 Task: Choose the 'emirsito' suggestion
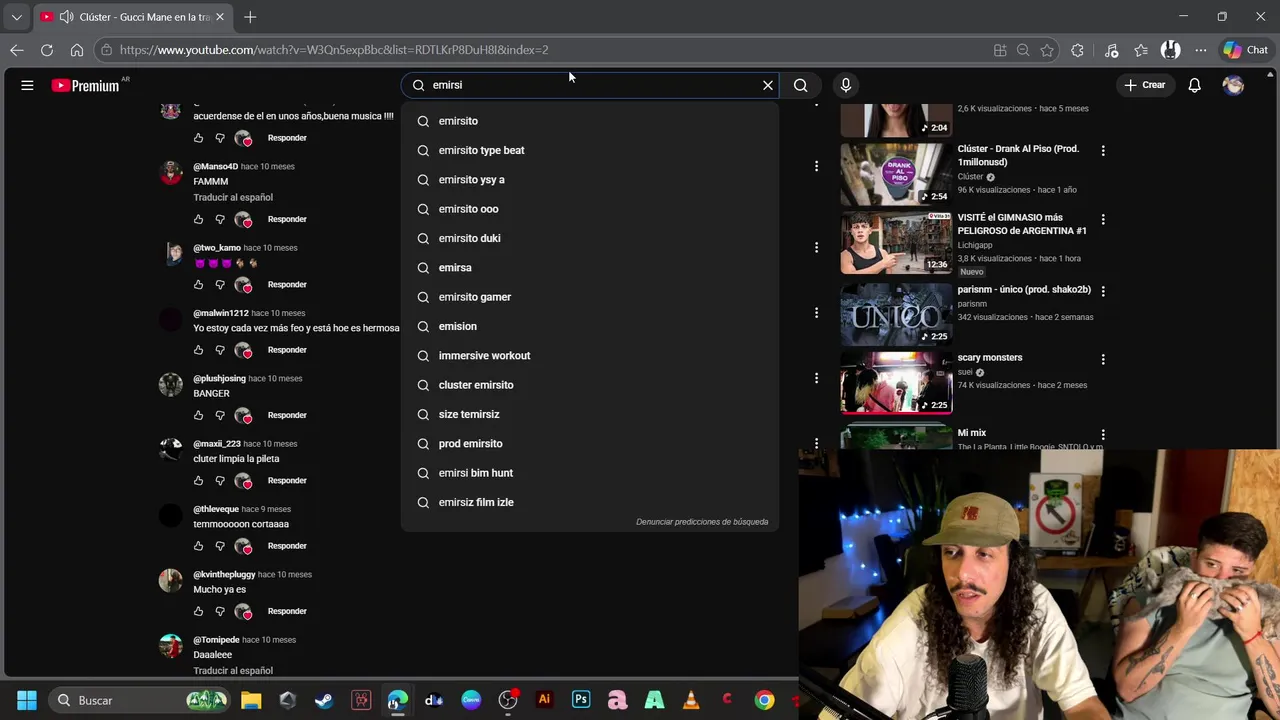tap(590, 121)
